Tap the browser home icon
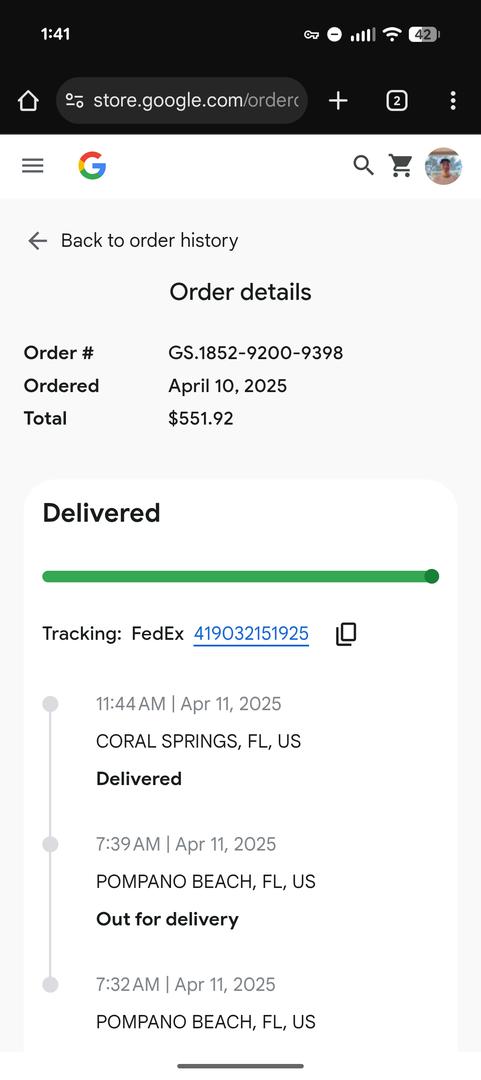The height and width of the screenshot is (1080, 481). (x=28, y=101)
